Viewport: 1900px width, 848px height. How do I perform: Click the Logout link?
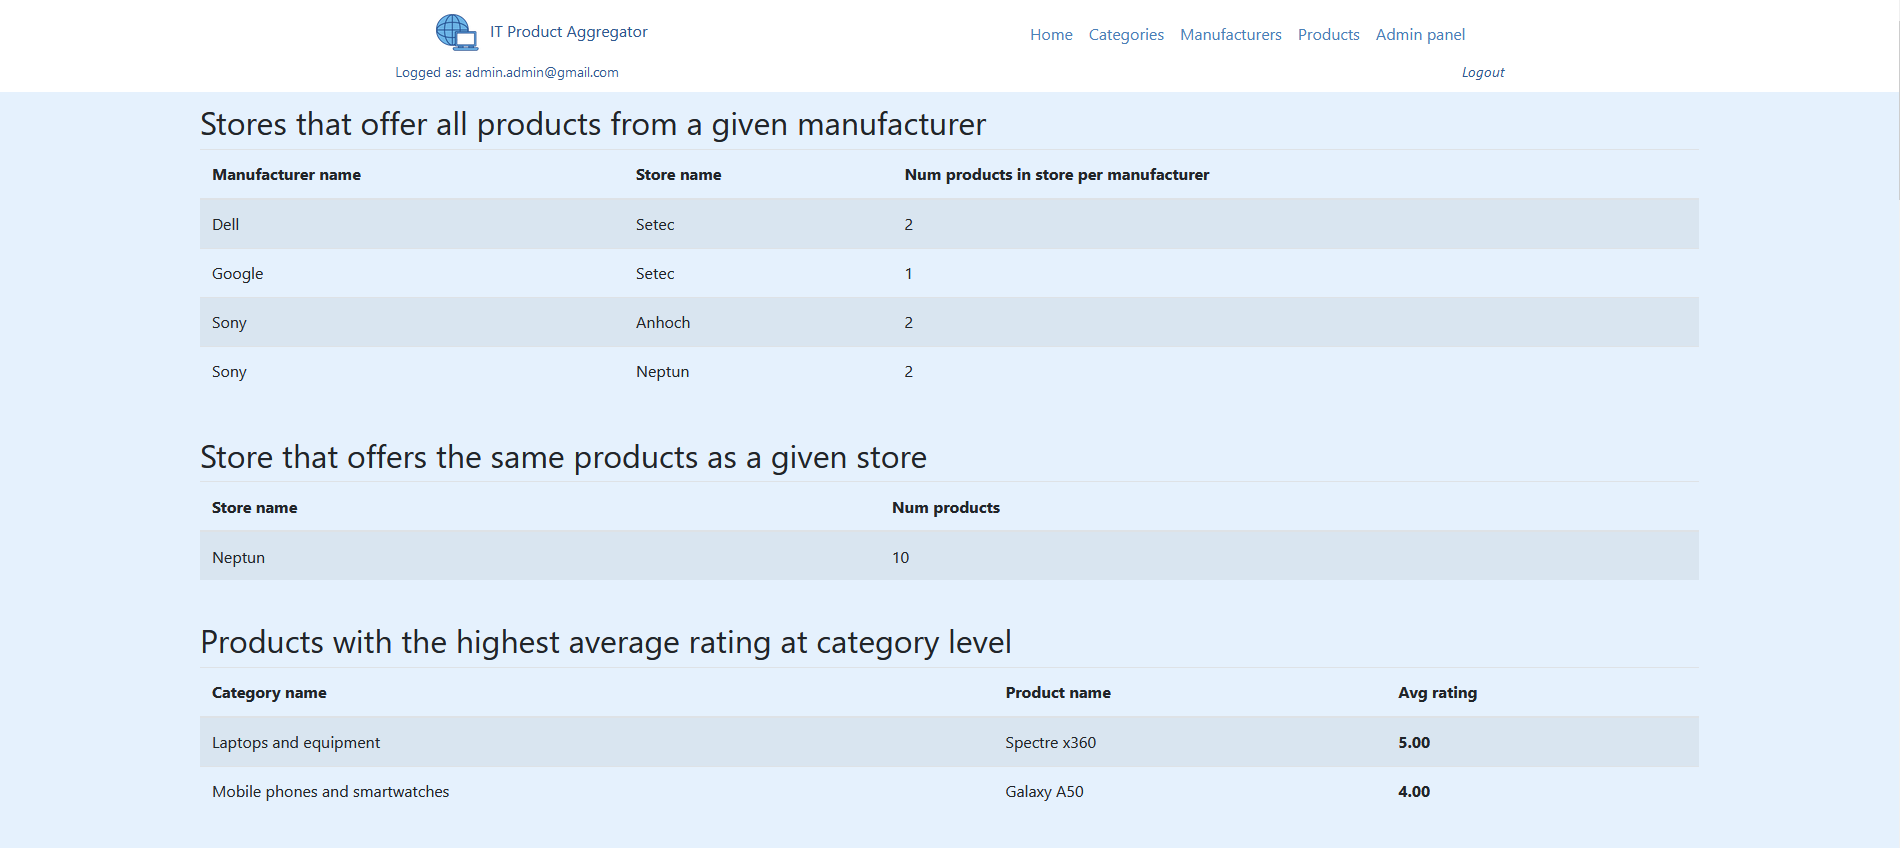pyautogui.click(x=1482, y=73)
